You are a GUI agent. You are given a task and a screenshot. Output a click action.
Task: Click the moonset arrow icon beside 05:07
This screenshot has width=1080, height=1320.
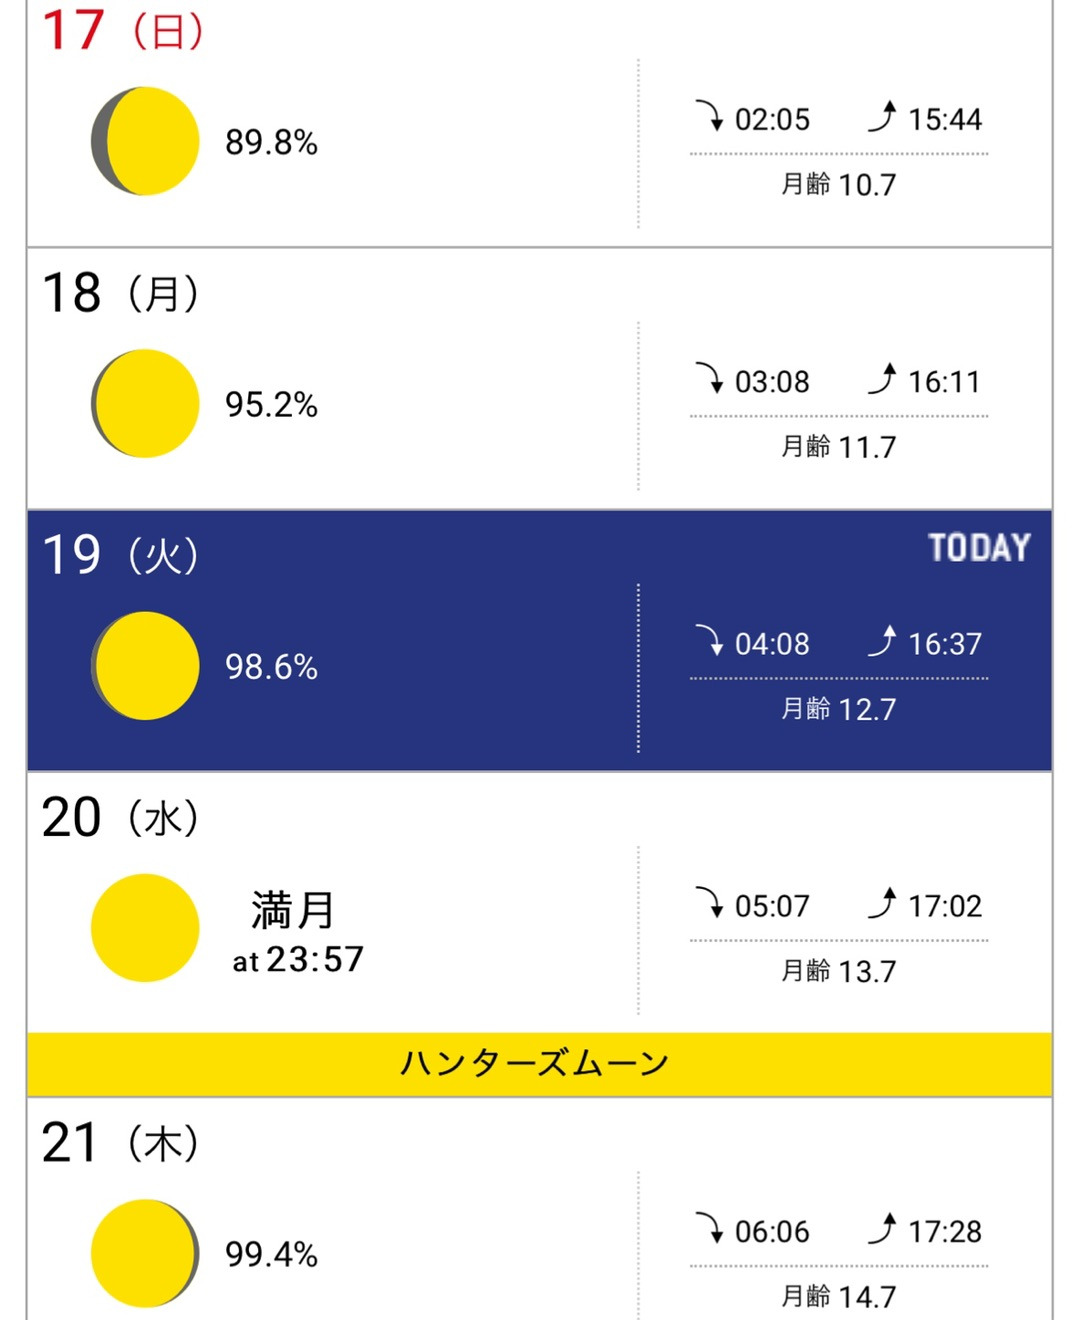710,903
